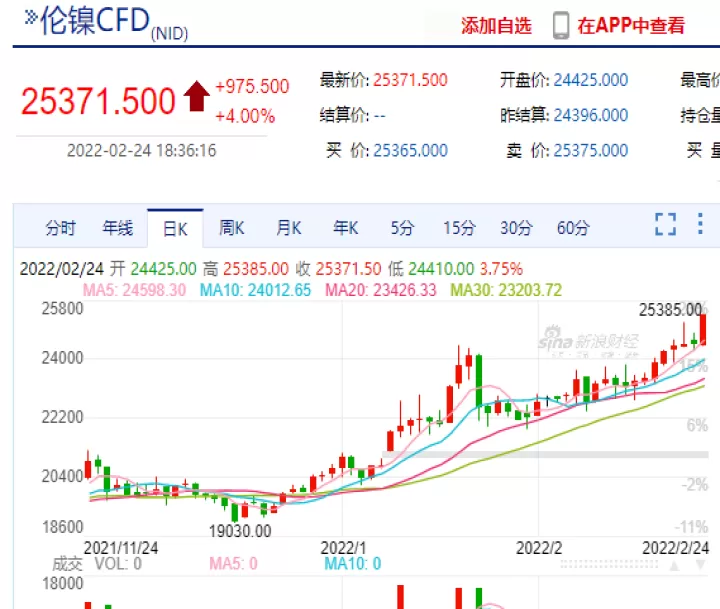Click the 在APP中查看 link
720x609 pixels.
point(631,26)
